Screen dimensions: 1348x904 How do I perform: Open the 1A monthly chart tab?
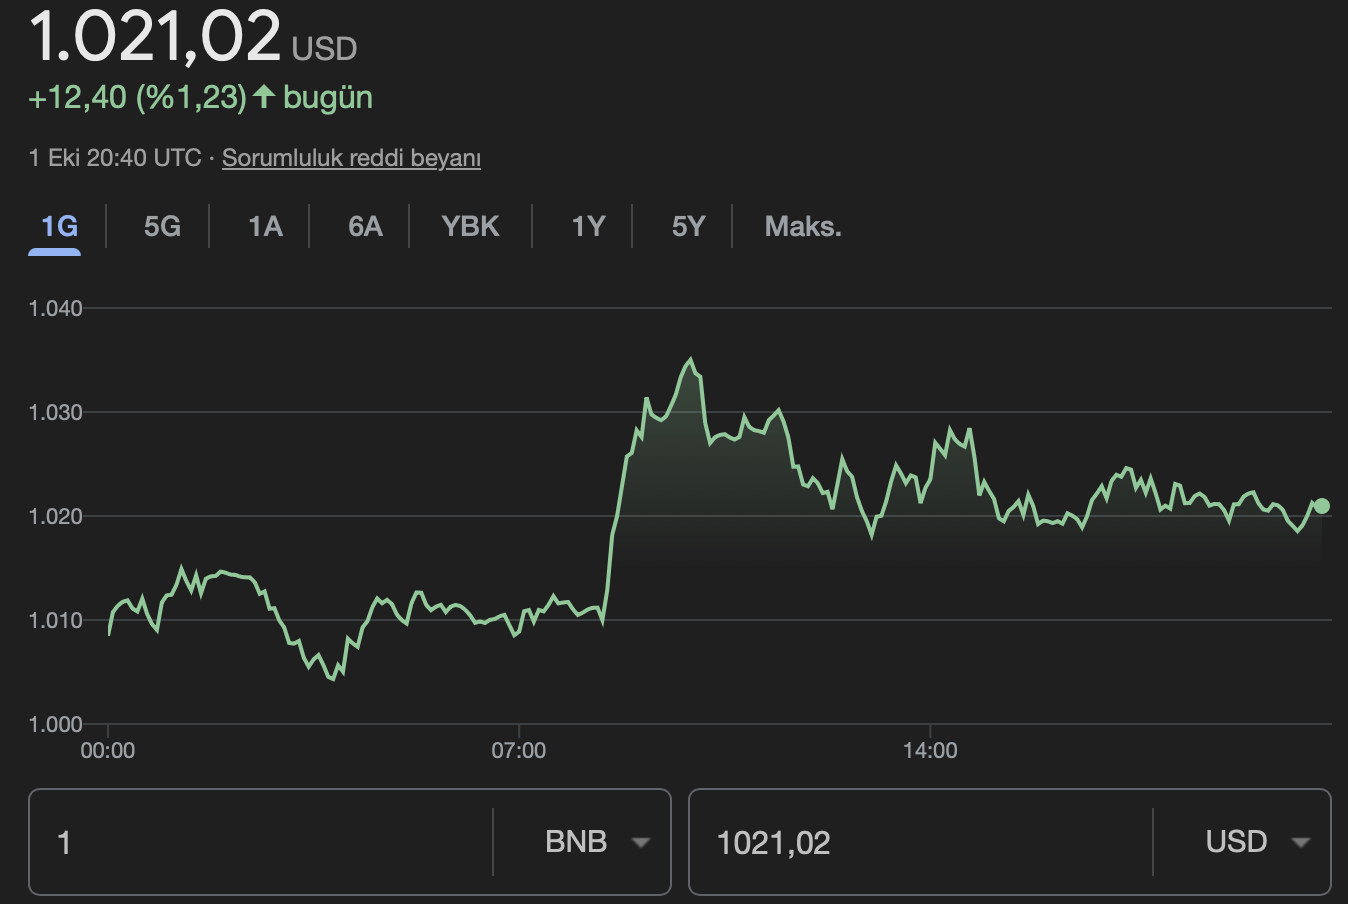[265, 227]
